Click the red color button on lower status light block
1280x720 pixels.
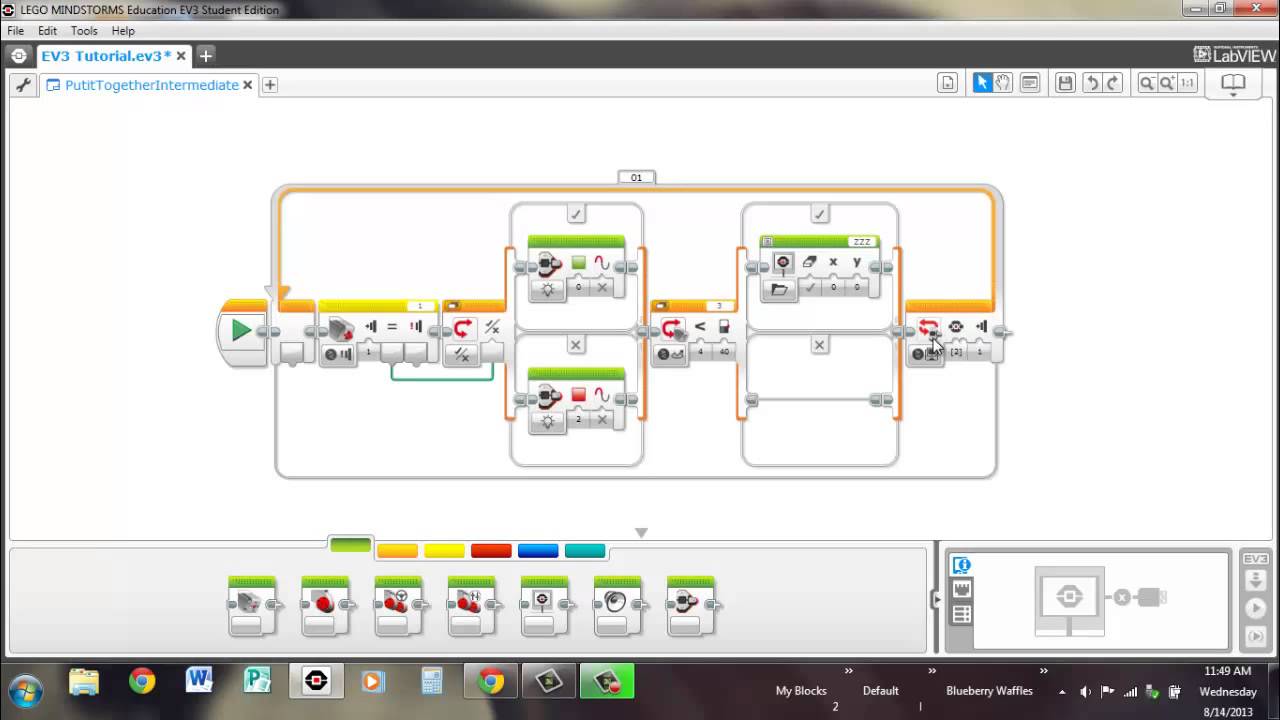click(578, 395)
